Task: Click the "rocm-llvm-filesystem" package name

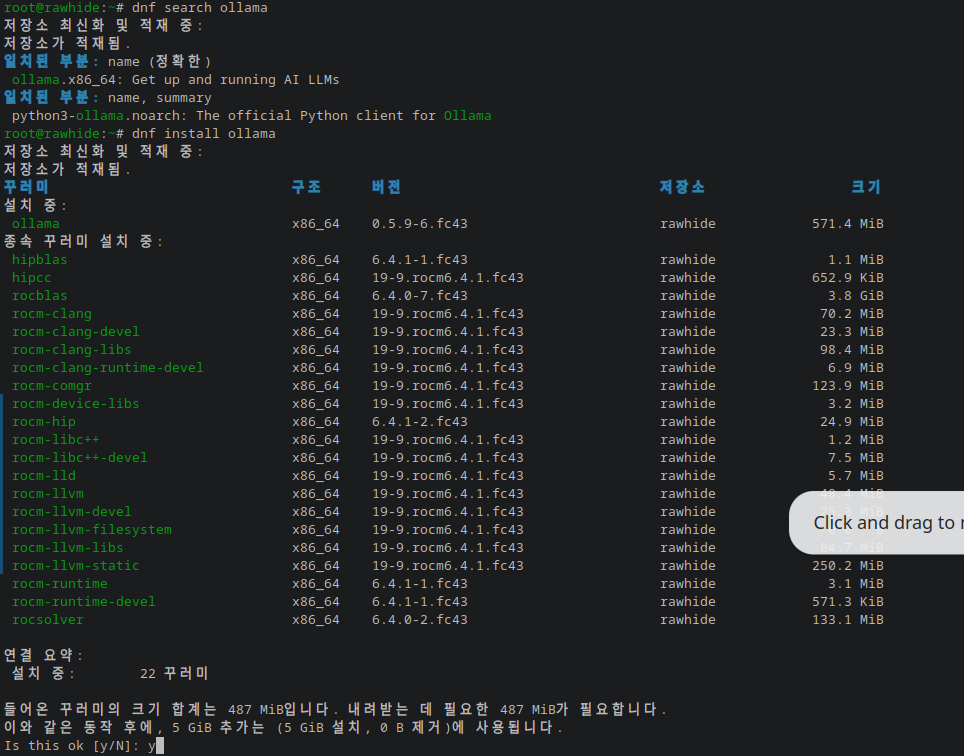Action: [92, 530]
